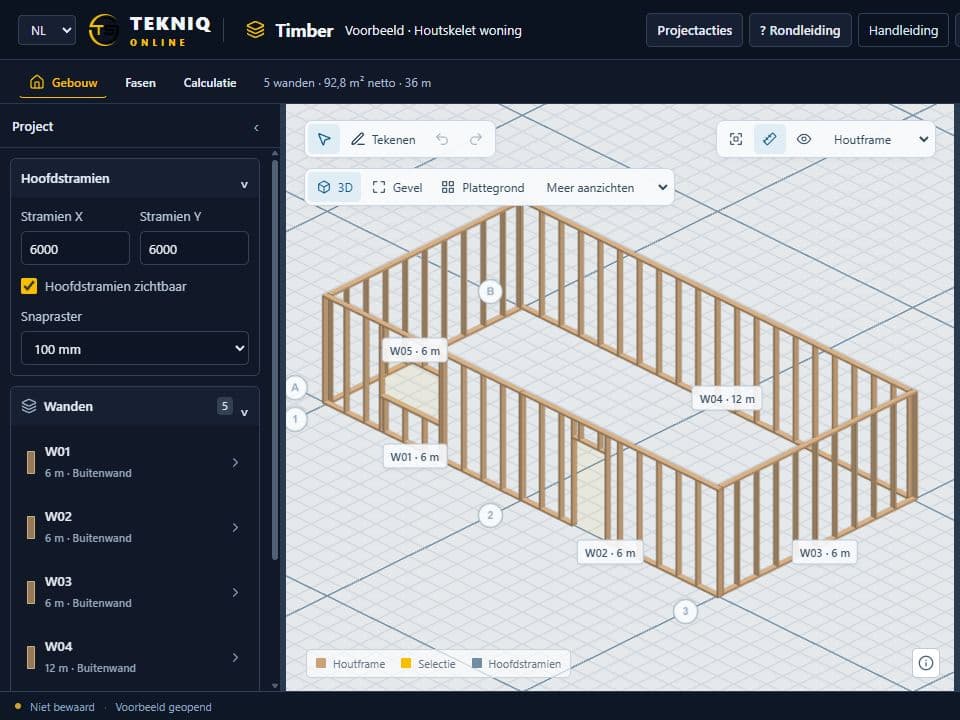Select the pointer selection tool
The height and width of the screenshot is (720, 960).
pyautogui.click(x=324, y=140)
